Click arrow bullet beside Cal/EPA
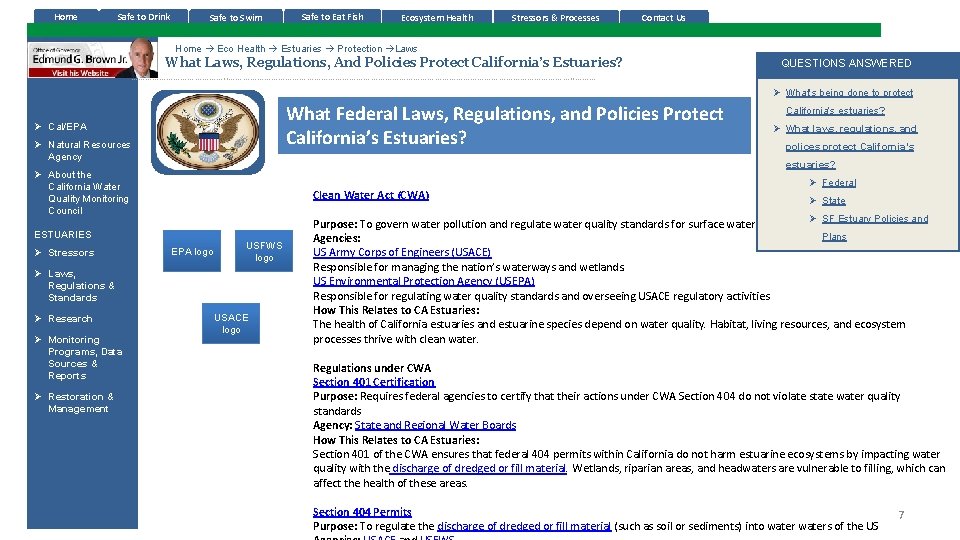The width and height of the screenshot is (960, 540). coord(38,126)
